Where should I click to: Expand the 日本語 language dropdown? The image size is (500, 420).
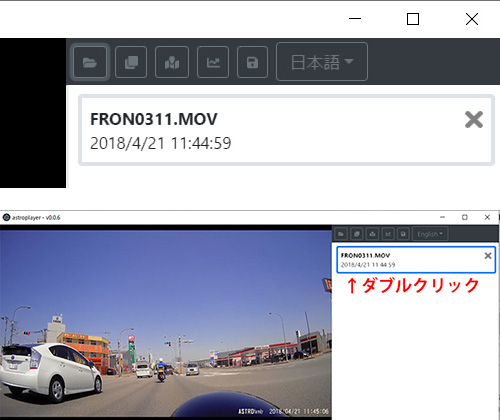322,62
